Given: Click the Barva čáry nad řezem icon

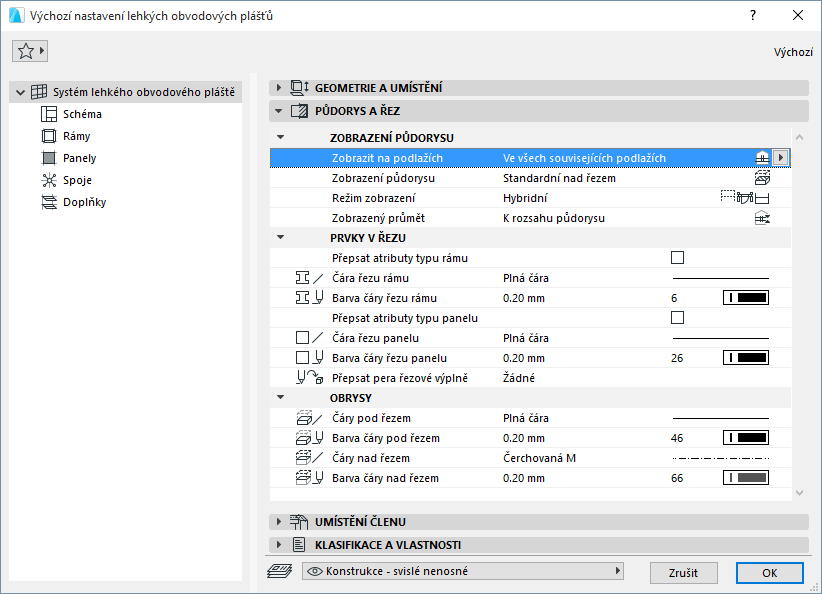Looking at the screenshot, I should coord(309,478).
